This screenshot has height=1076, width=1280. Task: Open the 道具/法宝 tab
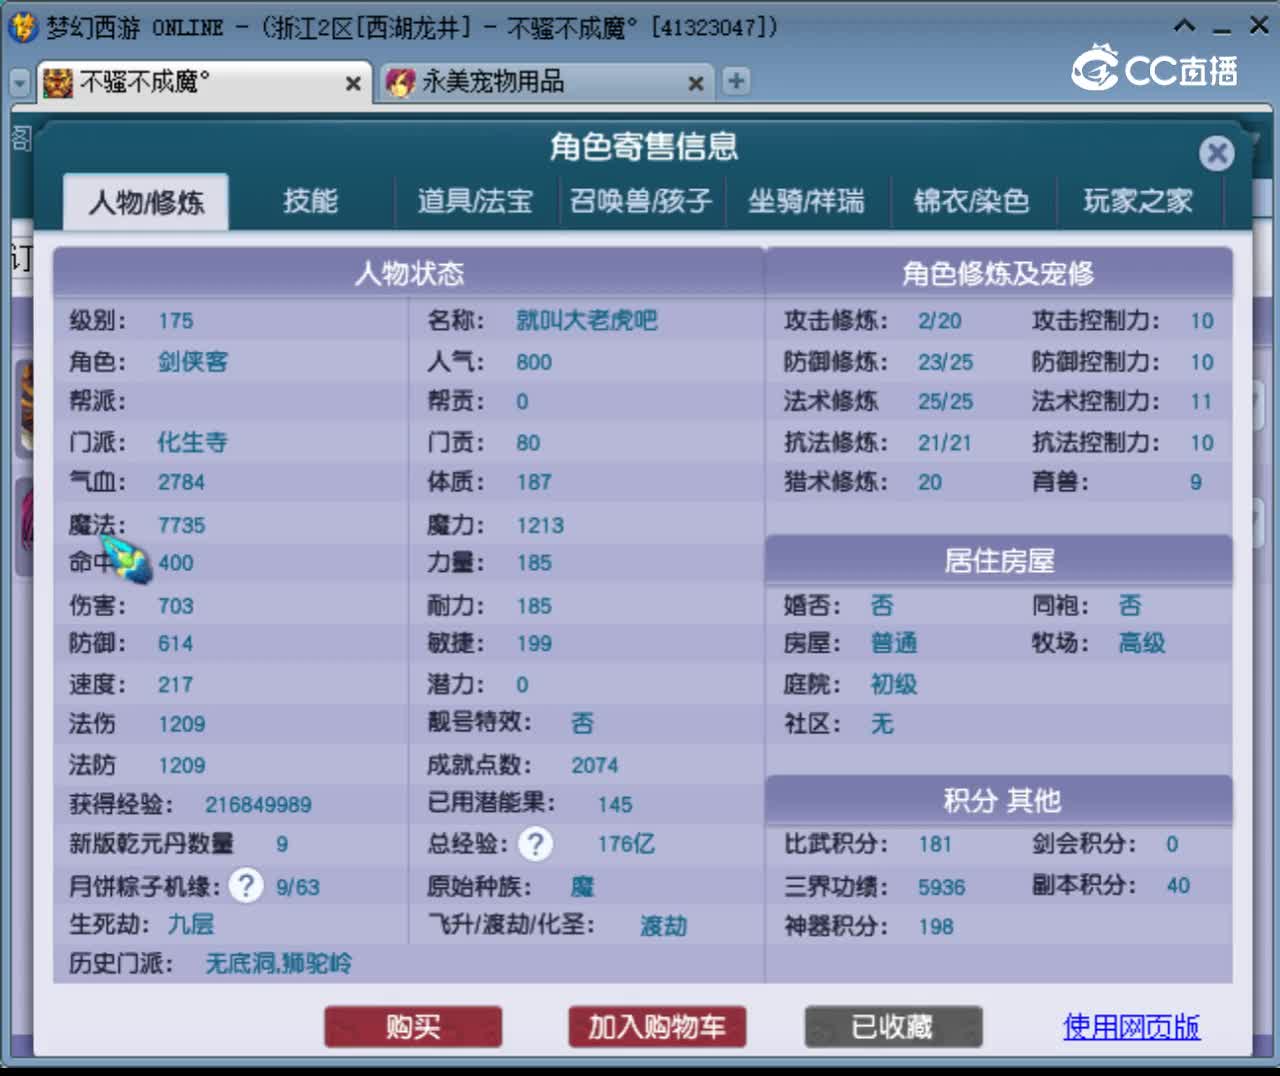[475, 201]
